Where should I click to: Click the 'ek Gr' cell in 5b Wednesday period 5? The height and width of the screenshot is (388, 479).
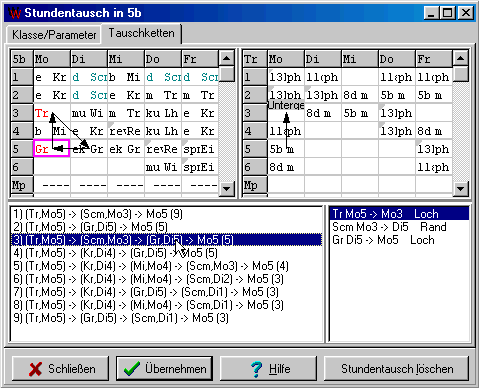(126, 149)
